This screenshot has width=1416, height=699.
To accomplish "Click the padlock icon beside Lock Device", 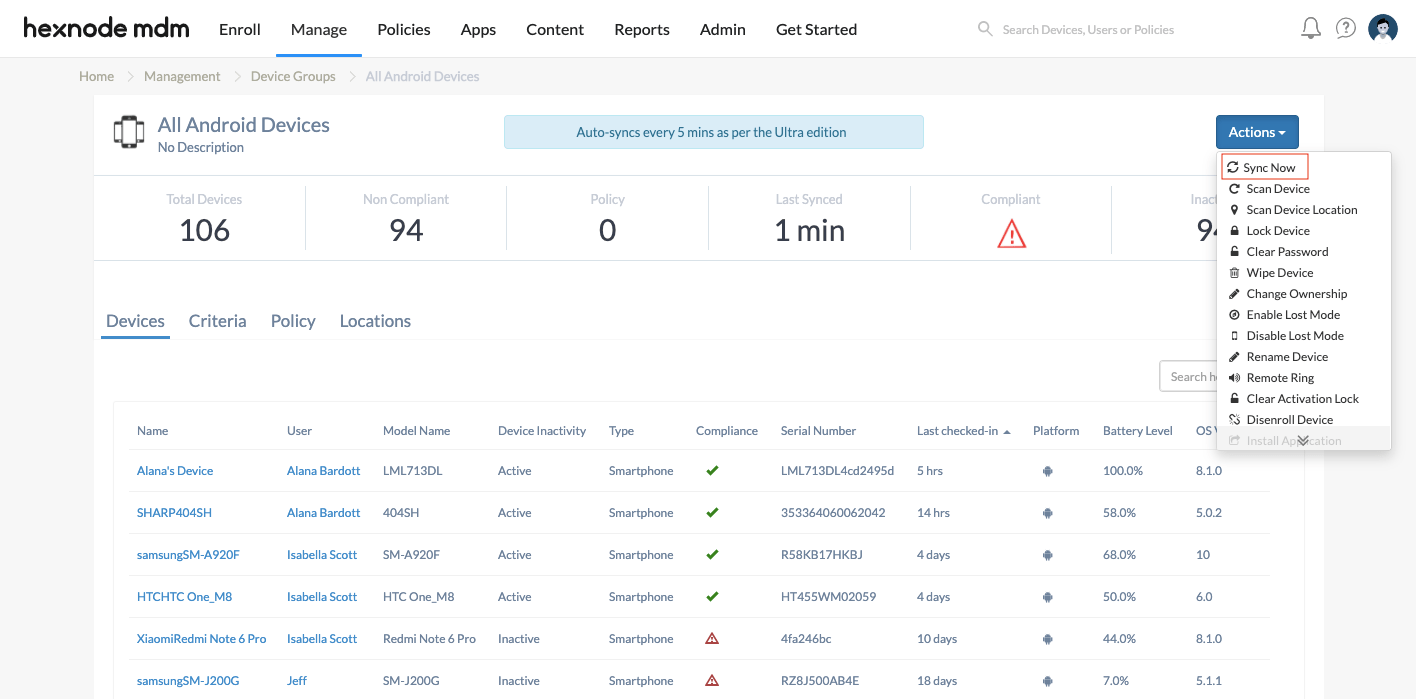I will 1234,230.
